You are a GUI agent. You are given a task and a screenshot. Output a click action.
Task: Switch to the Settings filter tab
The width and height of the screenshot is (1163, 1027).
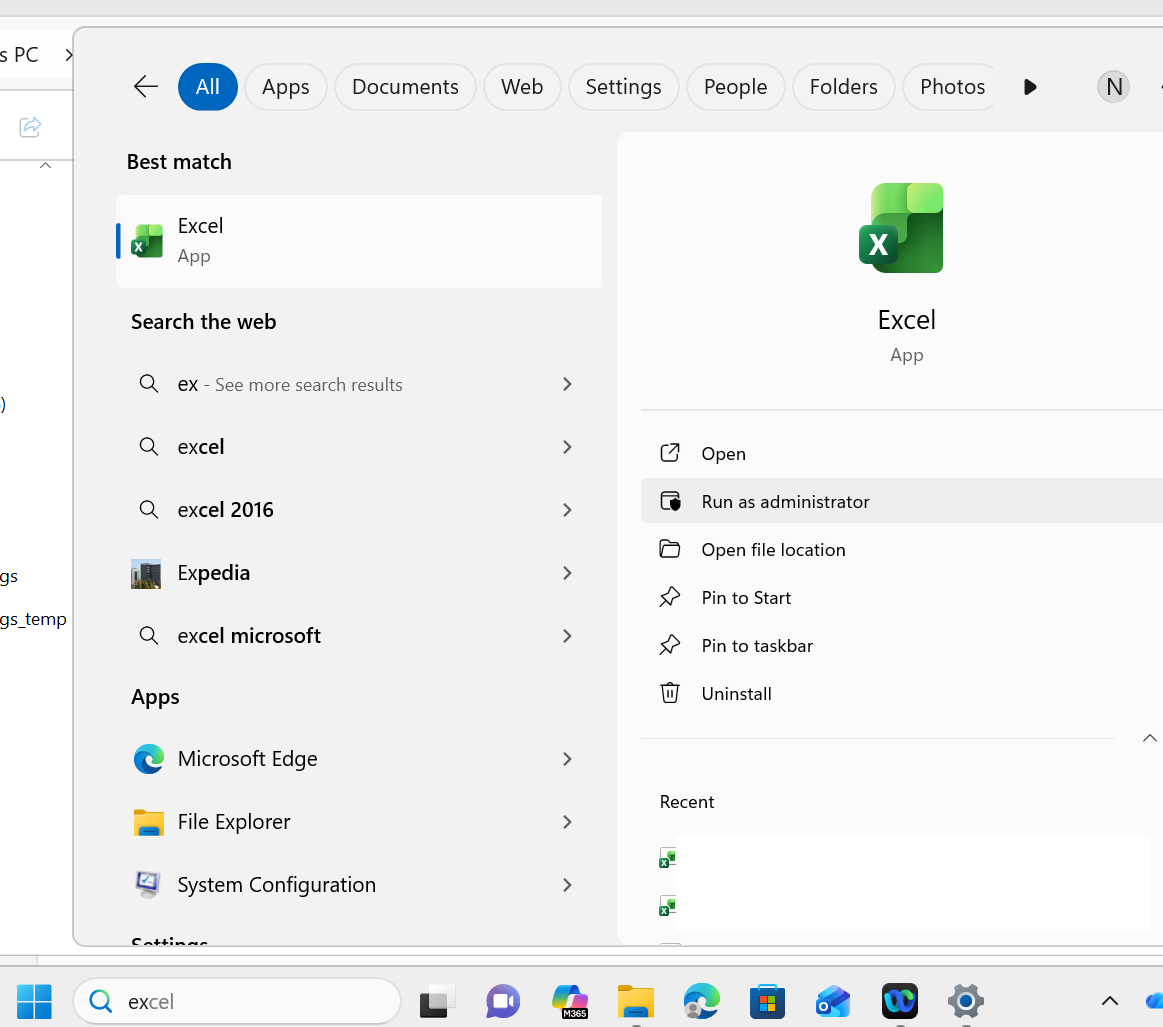pos(623,87)
